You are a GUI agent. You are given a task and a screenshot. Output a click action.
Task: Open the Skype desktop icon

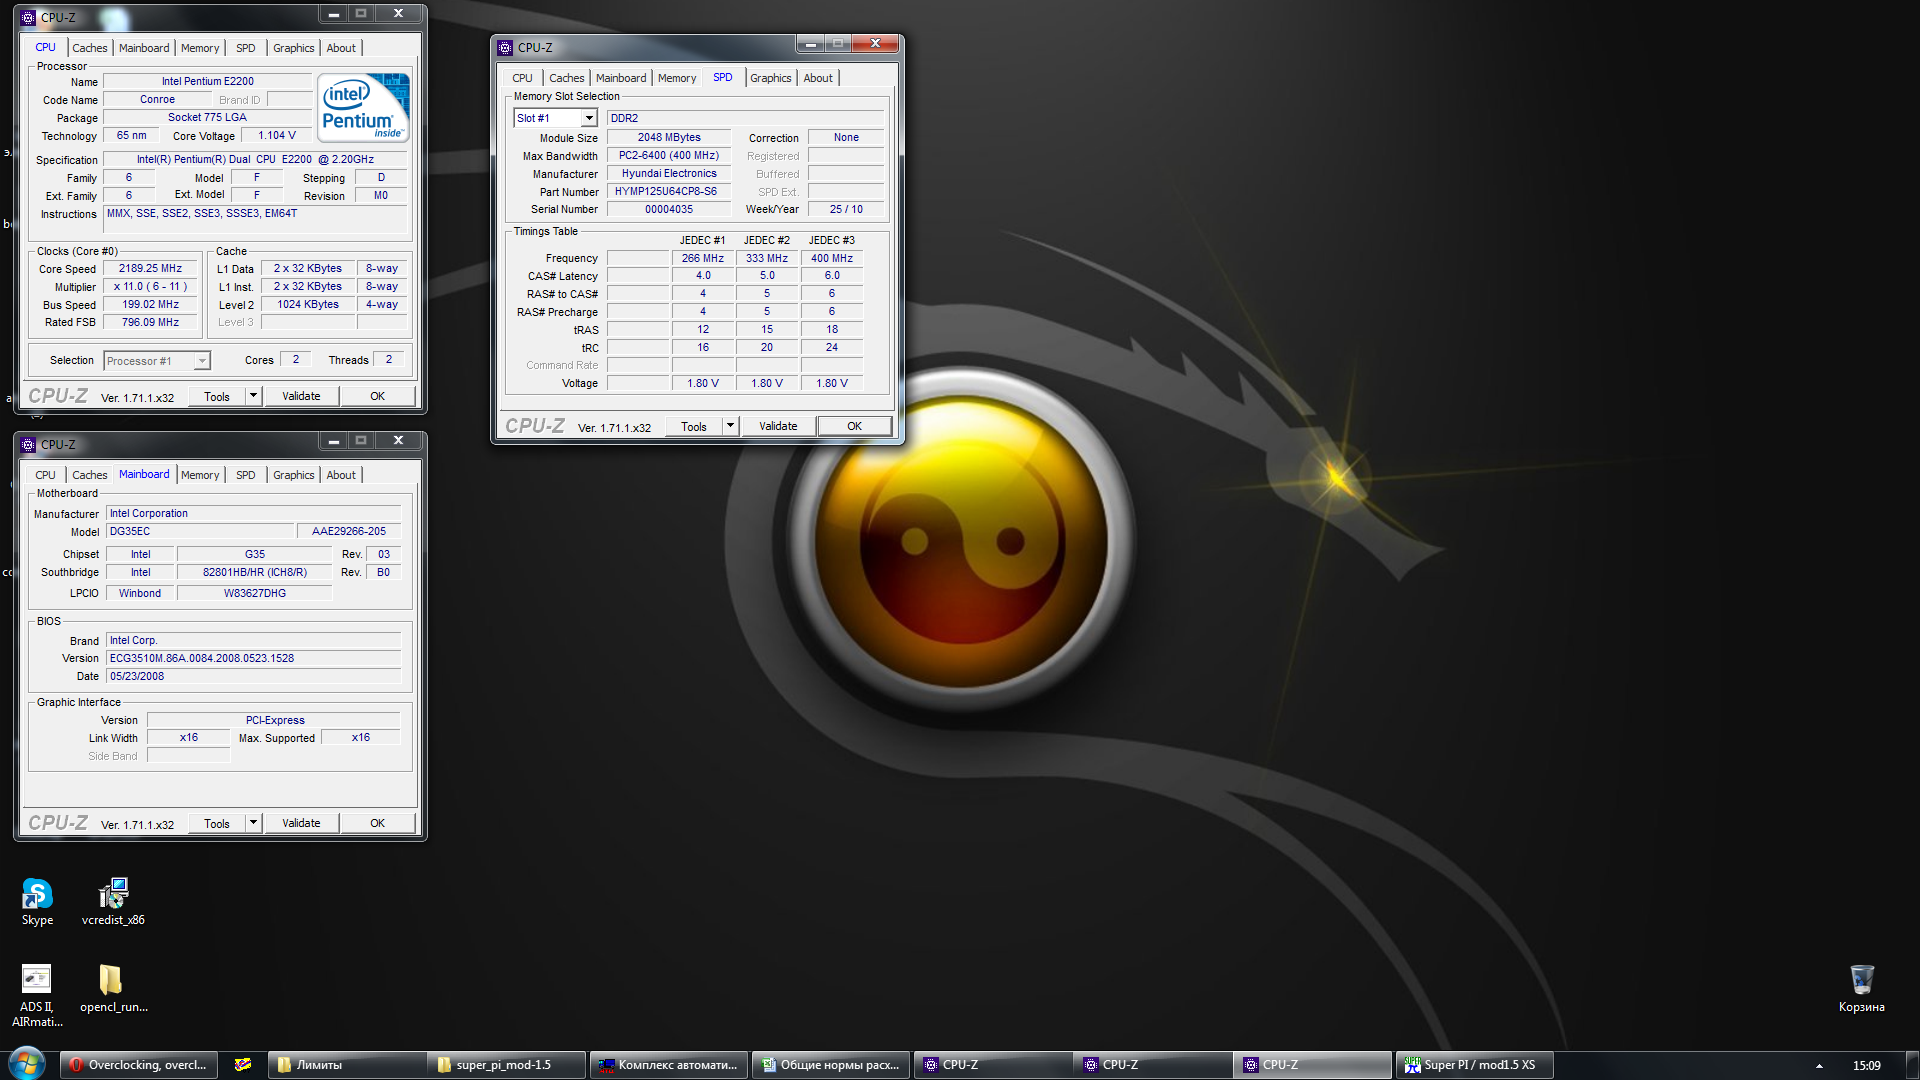tap(37, 902)
